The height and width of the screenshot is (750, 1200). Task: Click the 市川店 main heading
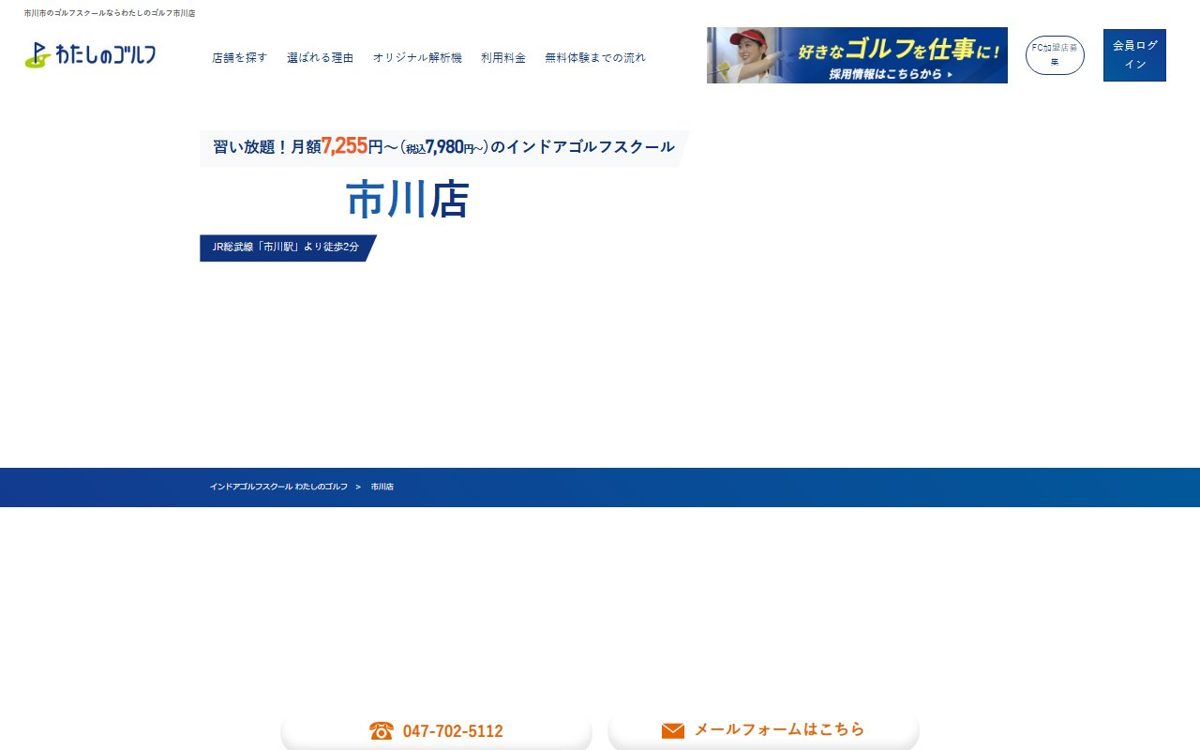click(x=408, y=200)
